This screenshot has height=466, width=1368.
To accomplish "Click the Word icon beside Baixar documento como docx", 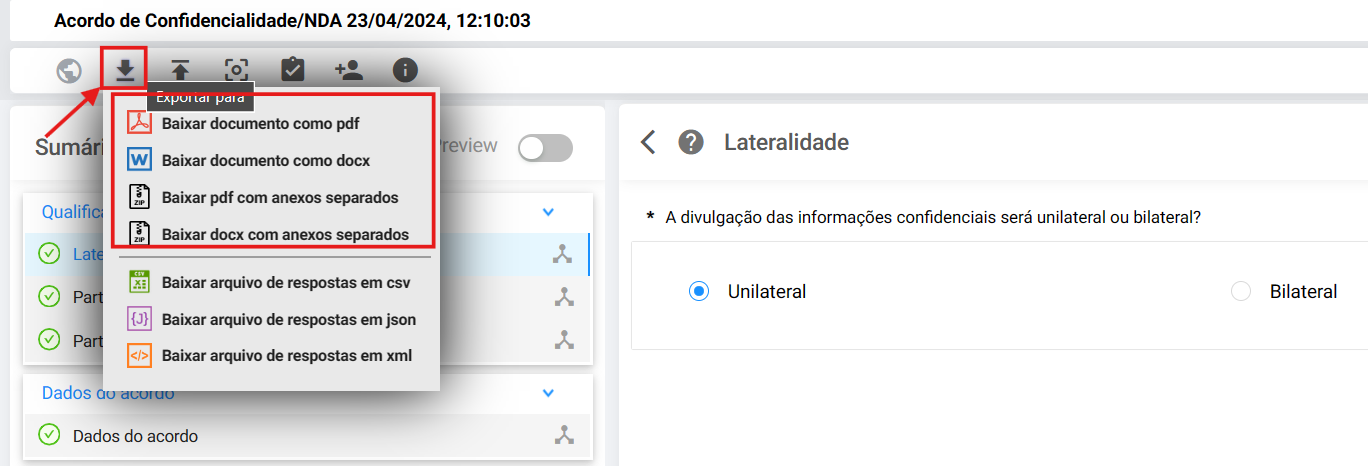I will [139, 160].
